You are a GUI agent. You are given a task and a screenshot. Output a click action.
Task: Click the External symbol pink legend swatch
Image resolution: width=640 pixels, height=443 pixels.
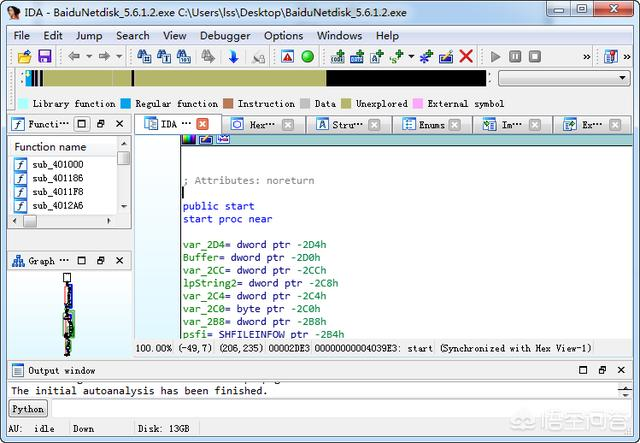418,104
